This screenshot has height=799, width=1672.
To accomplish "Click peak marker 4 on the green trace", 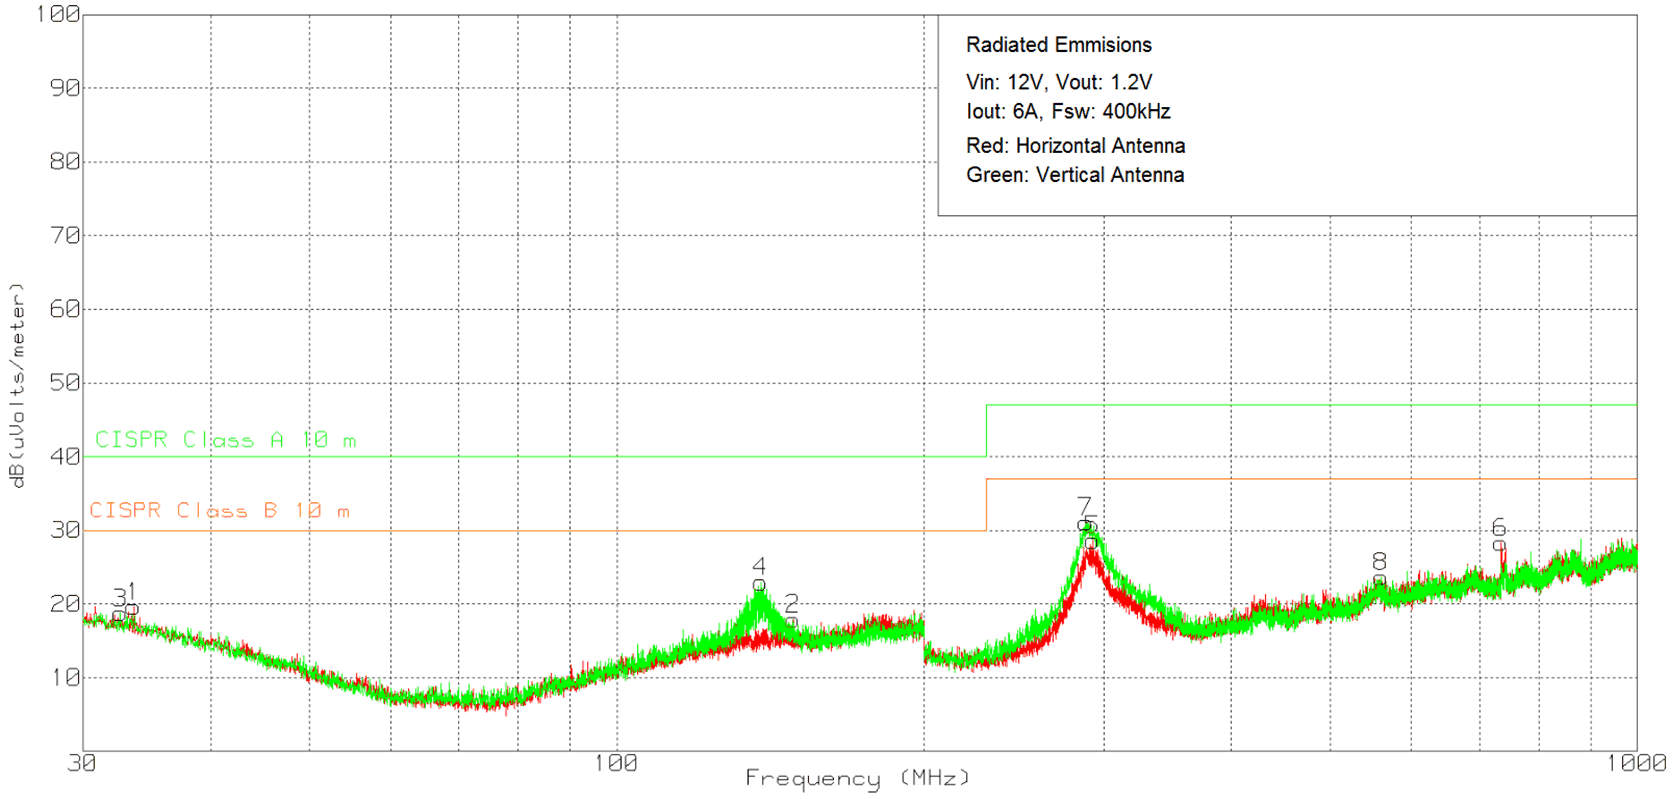I will click(759, 585).
